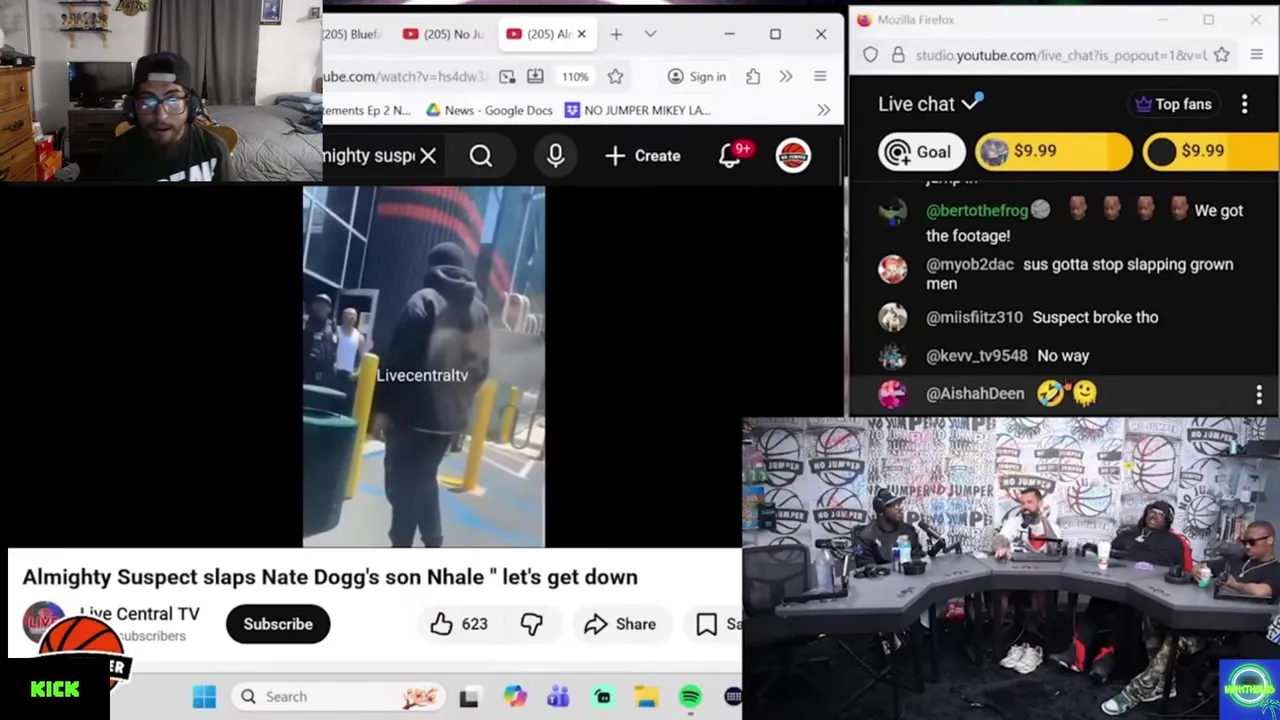Like the video with 623 likes

tap(459, 624)
